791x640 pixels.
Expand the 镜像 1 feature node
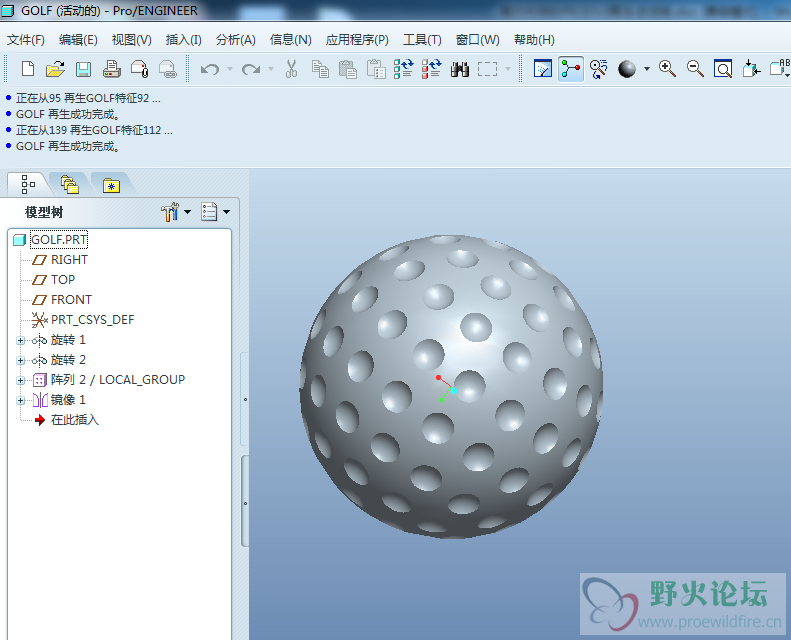point(20,400)
